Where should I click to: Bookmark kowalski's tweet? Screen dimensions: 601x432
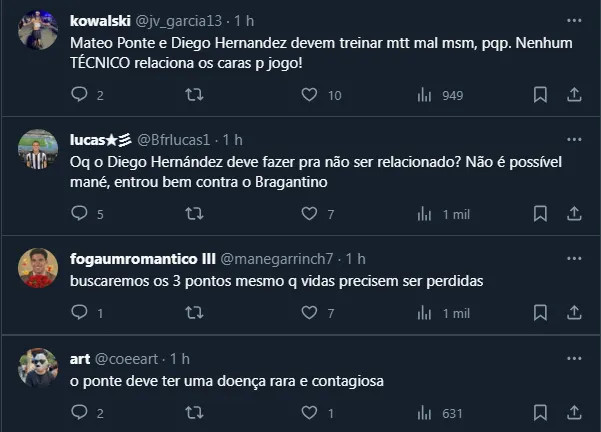tap(540, 95)
